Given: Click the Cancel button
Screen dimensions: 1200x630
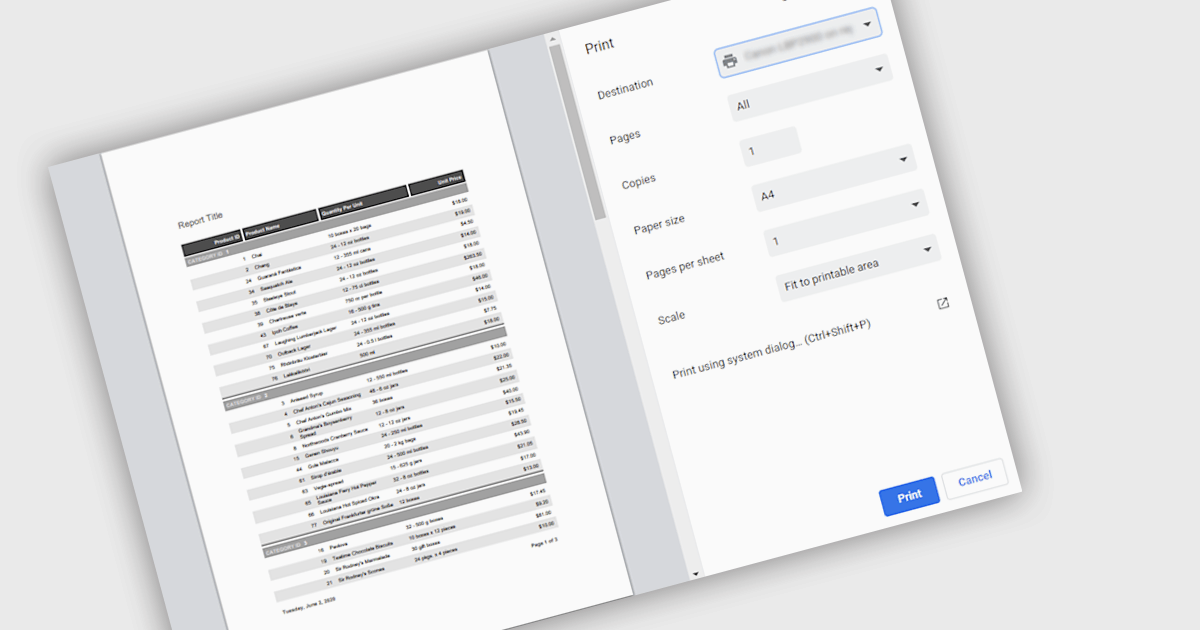Looking at the screenshot, I should pos(974,481).
